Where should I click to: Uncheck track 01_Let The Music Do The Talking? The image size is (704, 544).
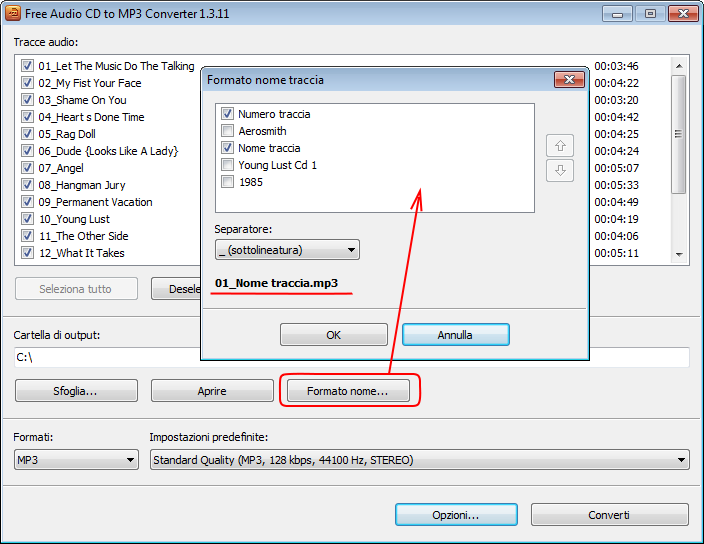pyautogui.click(x=27, y=66)
